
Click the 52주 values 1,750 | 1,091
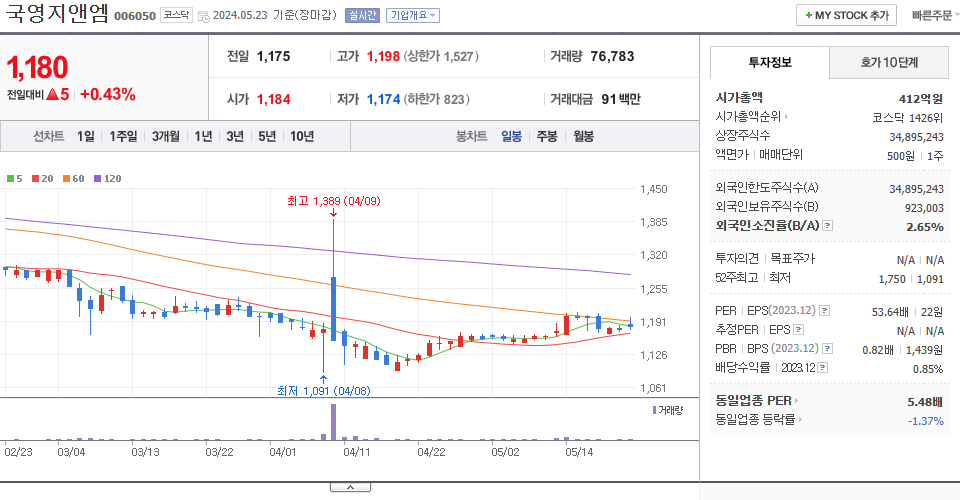click(911, 279)
